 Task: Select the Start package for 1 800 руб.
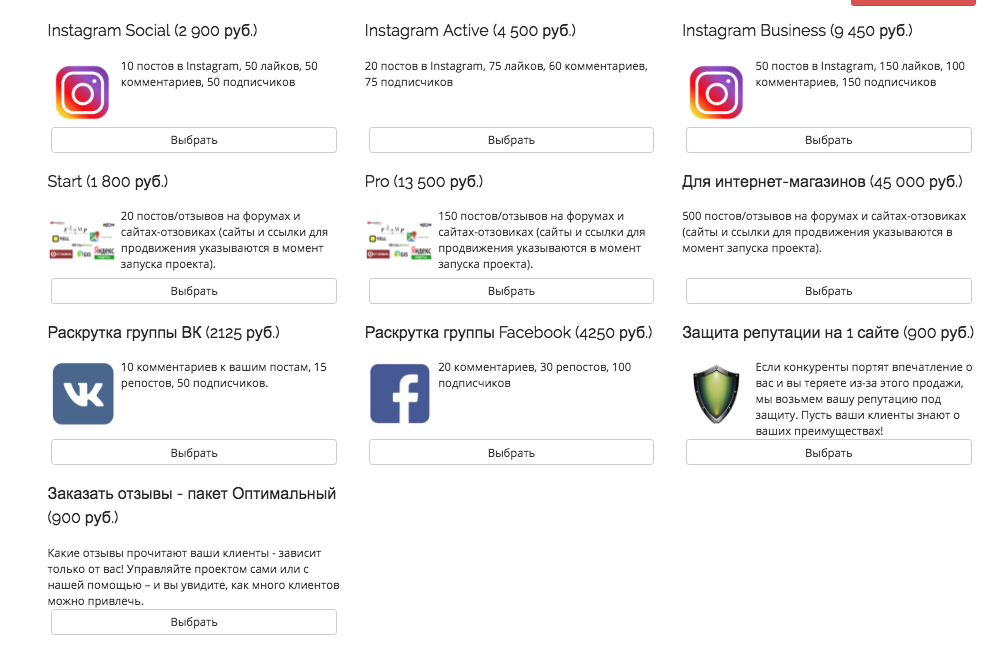194,291
